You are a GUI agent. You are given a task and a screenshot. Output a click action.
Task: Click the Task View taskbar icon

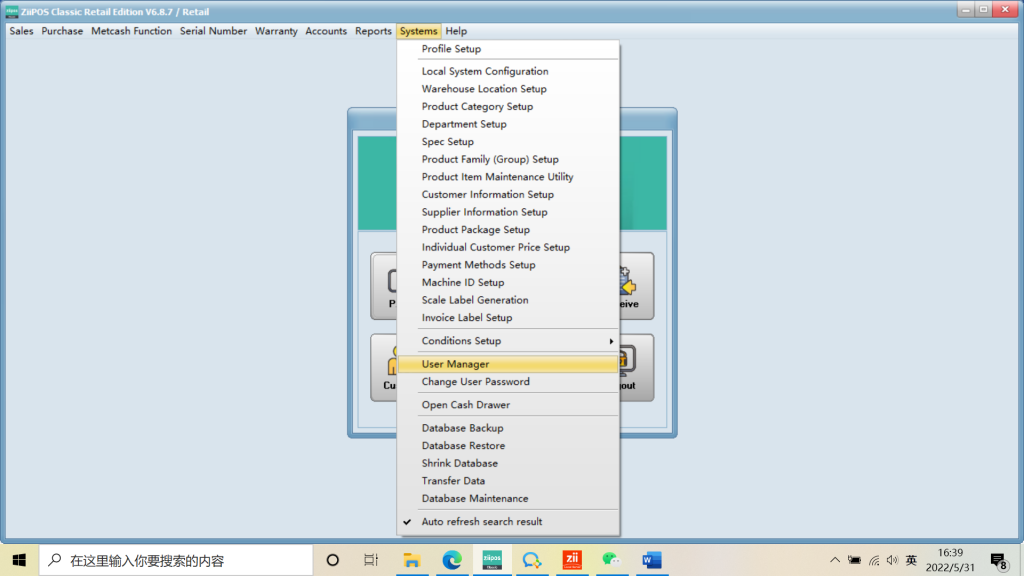(371, 560)
